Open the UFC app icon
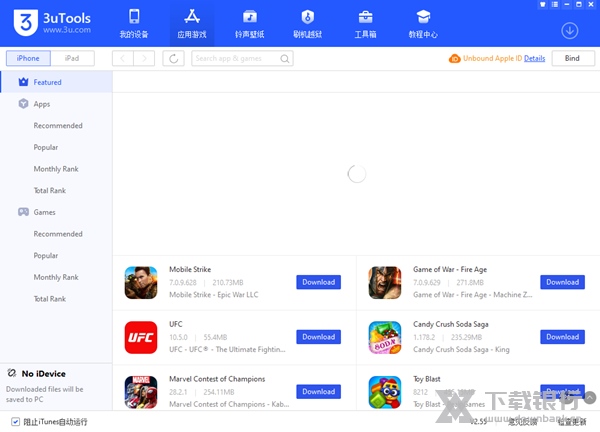 pyautogui.click(x=141, y=337)
